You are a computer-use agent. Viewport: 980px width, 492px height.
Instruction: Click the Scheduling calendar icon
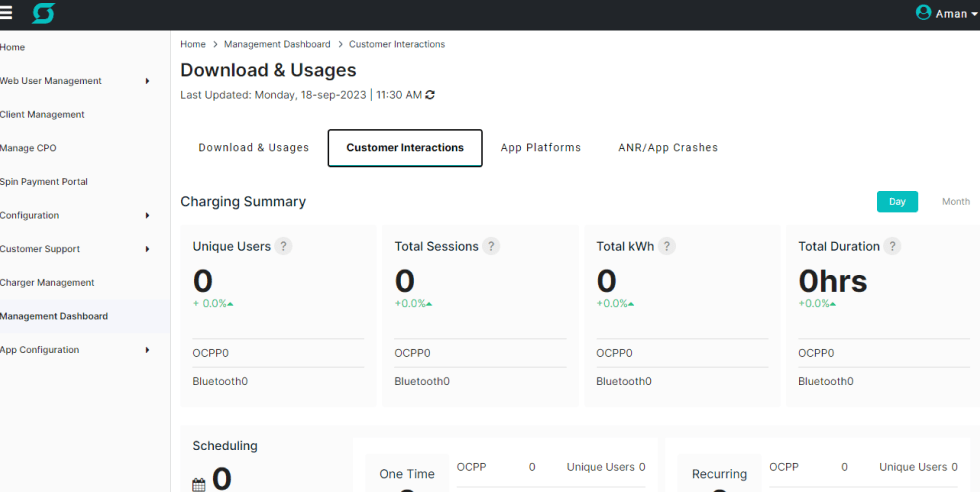(198, 484)
